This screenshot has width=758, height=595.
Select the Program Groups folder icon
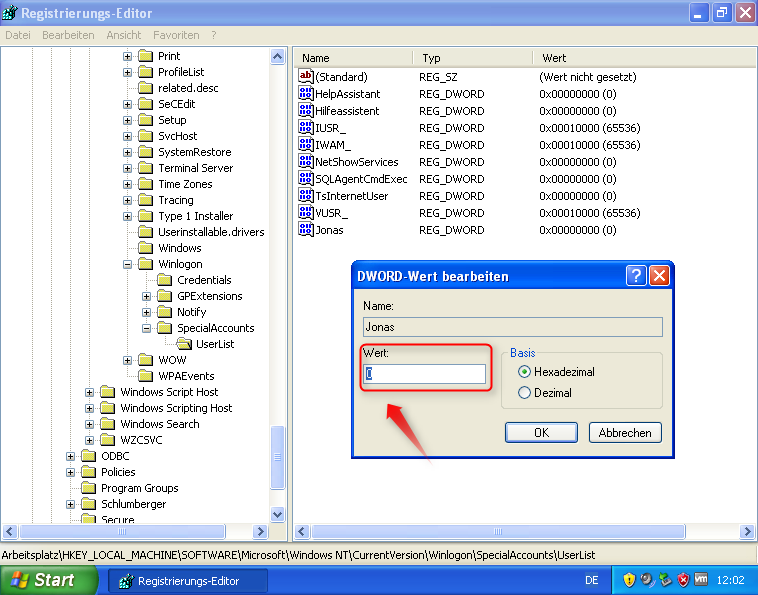point(88,488)
